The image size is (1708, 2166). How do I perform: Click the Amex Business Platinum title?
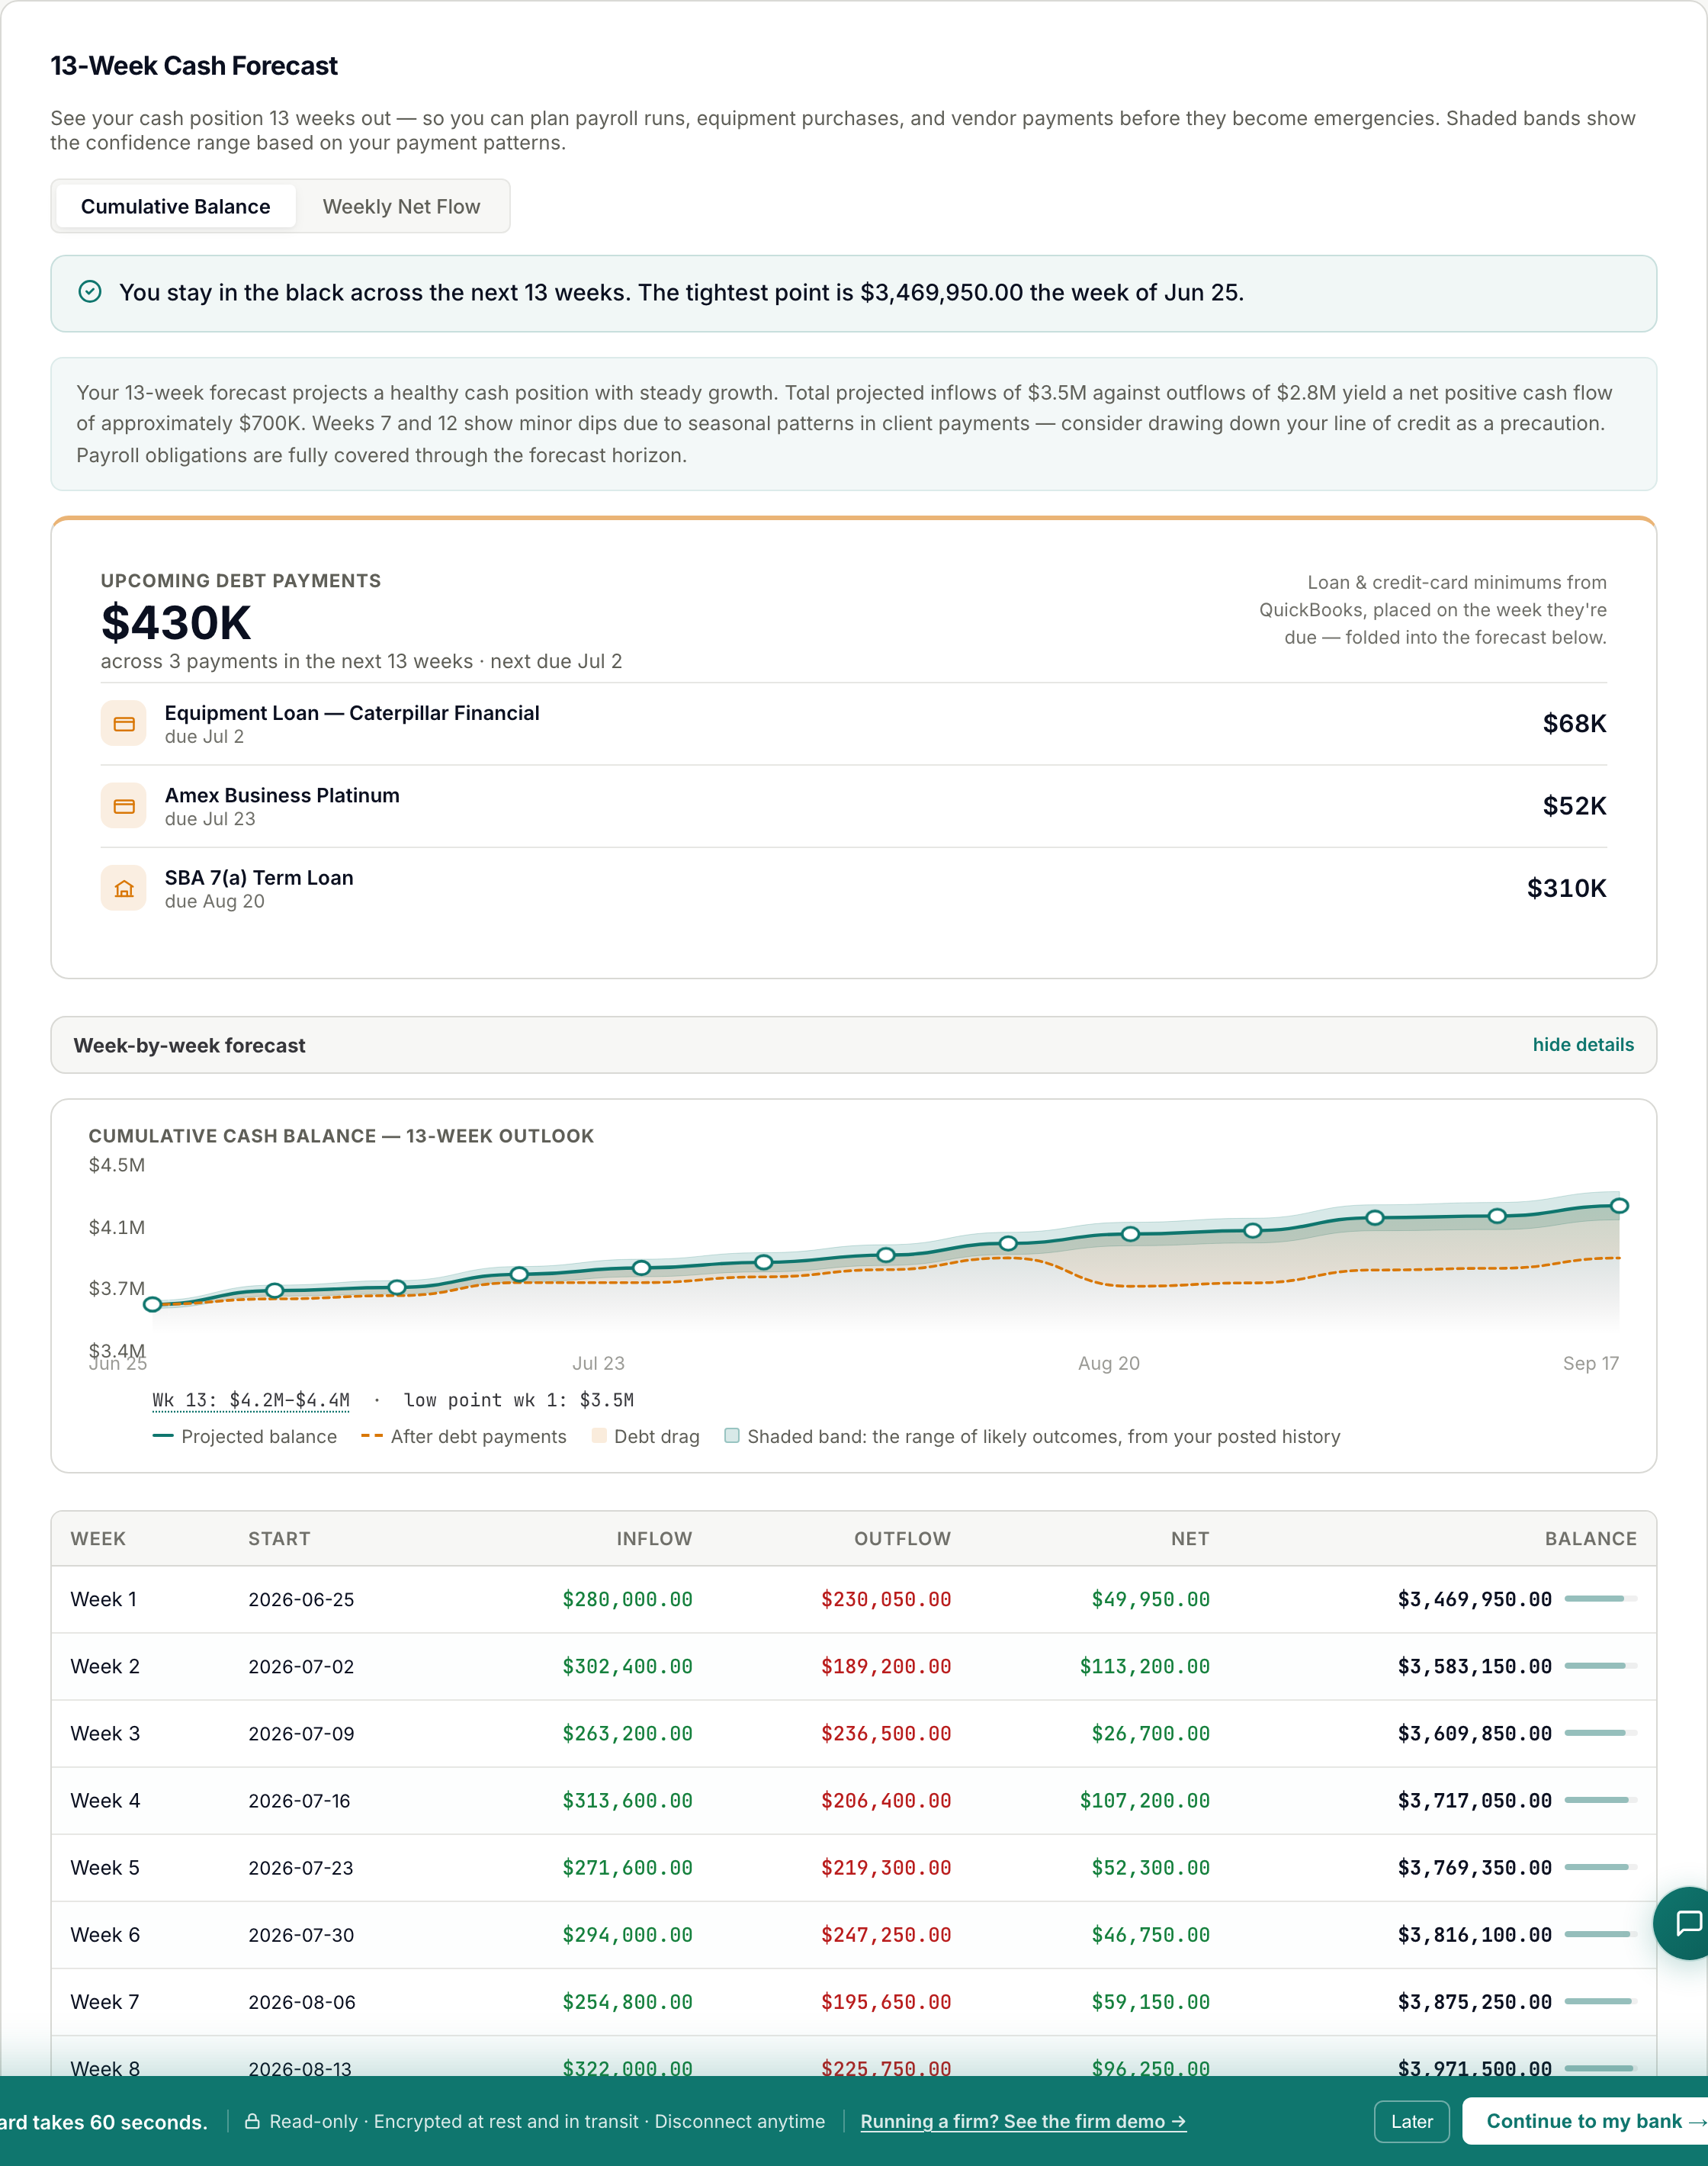[x=282, y=795]
